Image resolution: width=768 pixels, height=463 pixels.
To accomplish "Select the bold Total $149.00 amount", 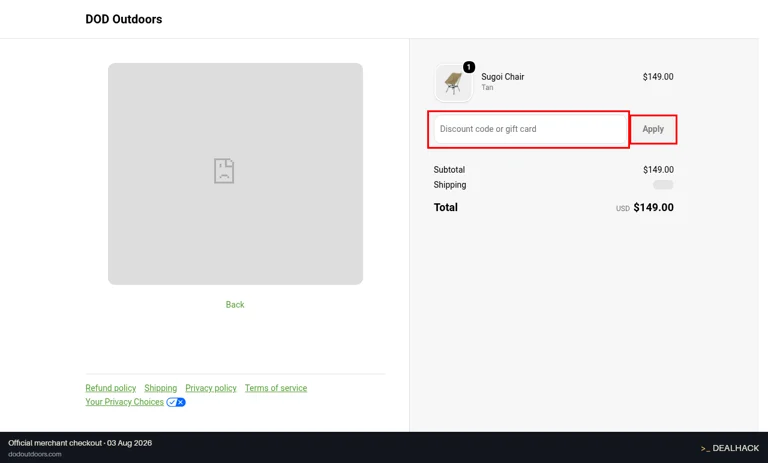I will [x=653, y=207].
